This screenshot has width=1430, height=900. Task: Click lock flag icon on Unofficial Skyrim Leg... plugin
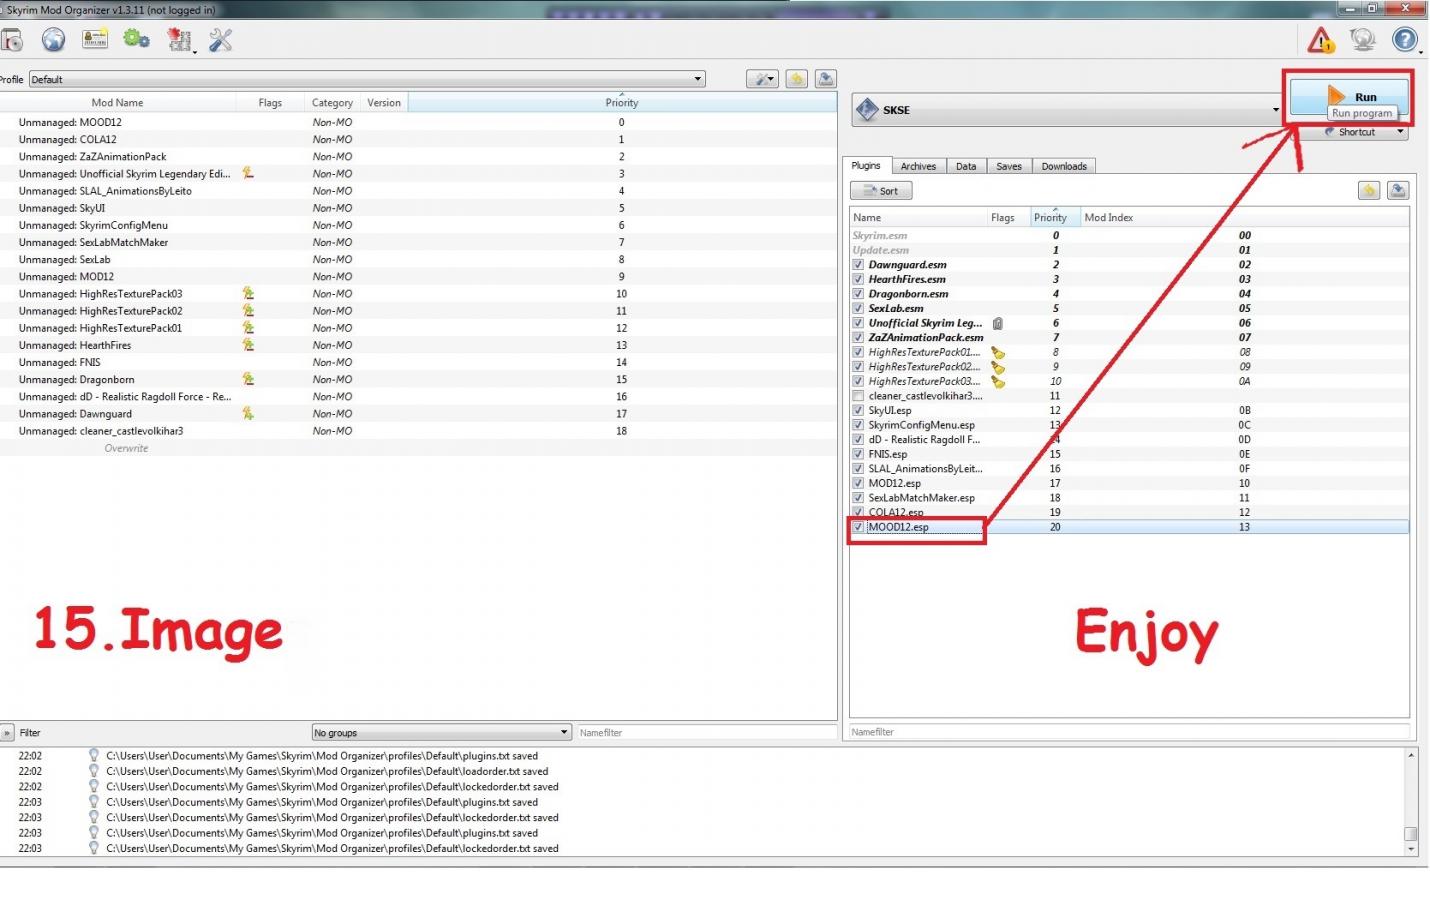point(998,323)
